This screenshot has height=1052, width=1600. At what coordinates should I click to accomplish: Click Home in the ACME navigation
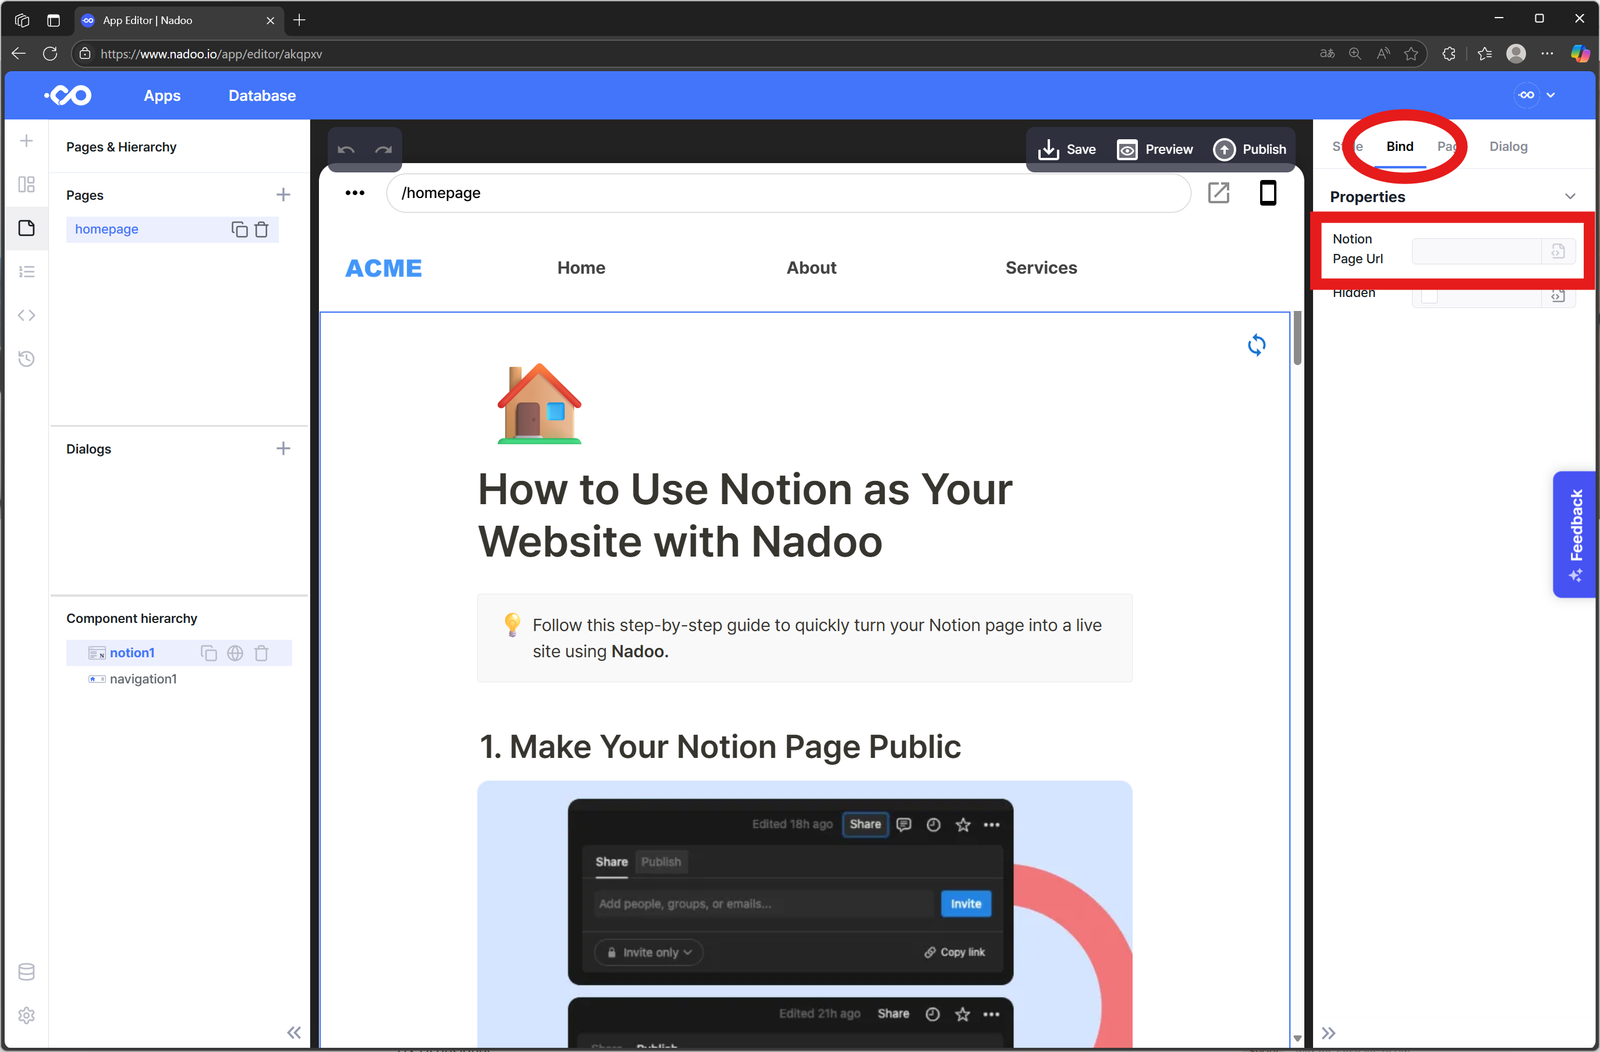581,268
